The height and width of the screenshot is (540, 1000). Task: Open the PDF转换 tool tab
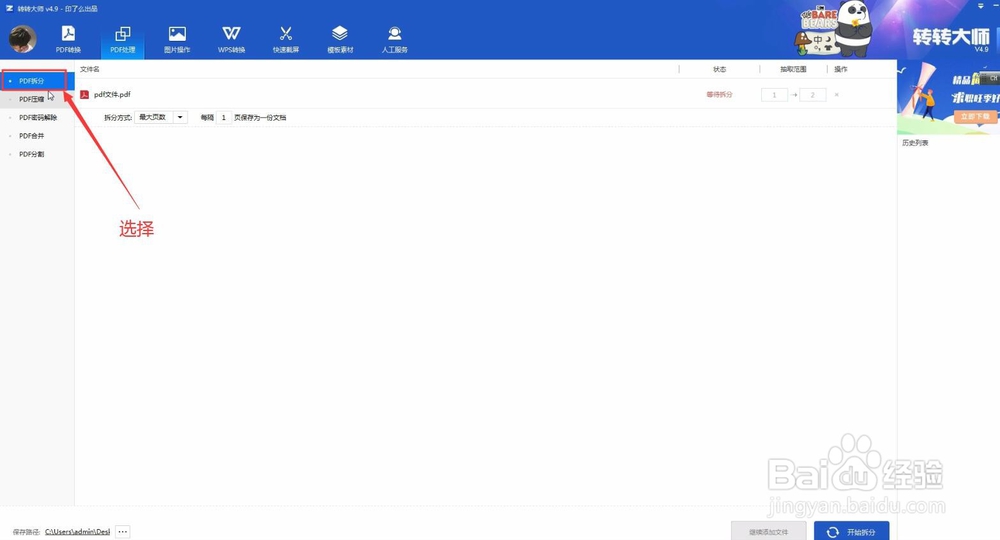click(68, 39)
